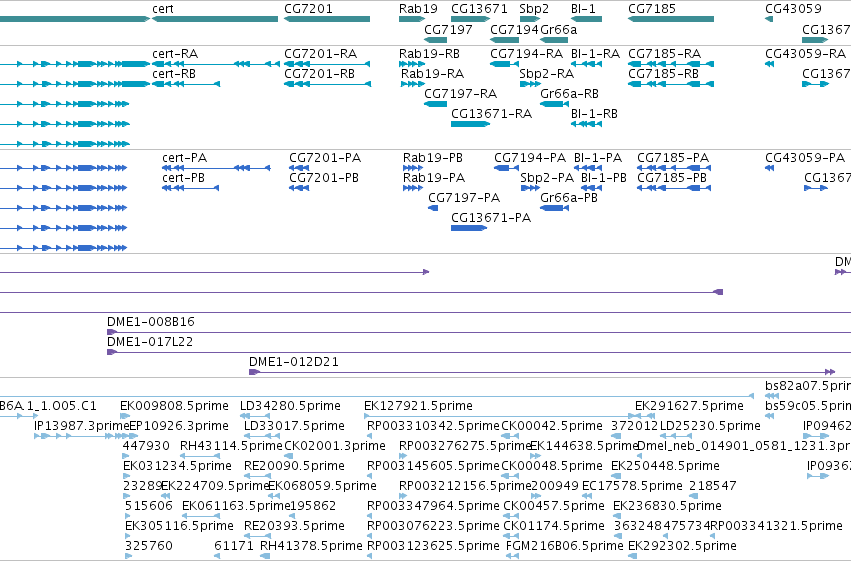
Task: Select the cert-PB protein label
Action: (183, 177)
